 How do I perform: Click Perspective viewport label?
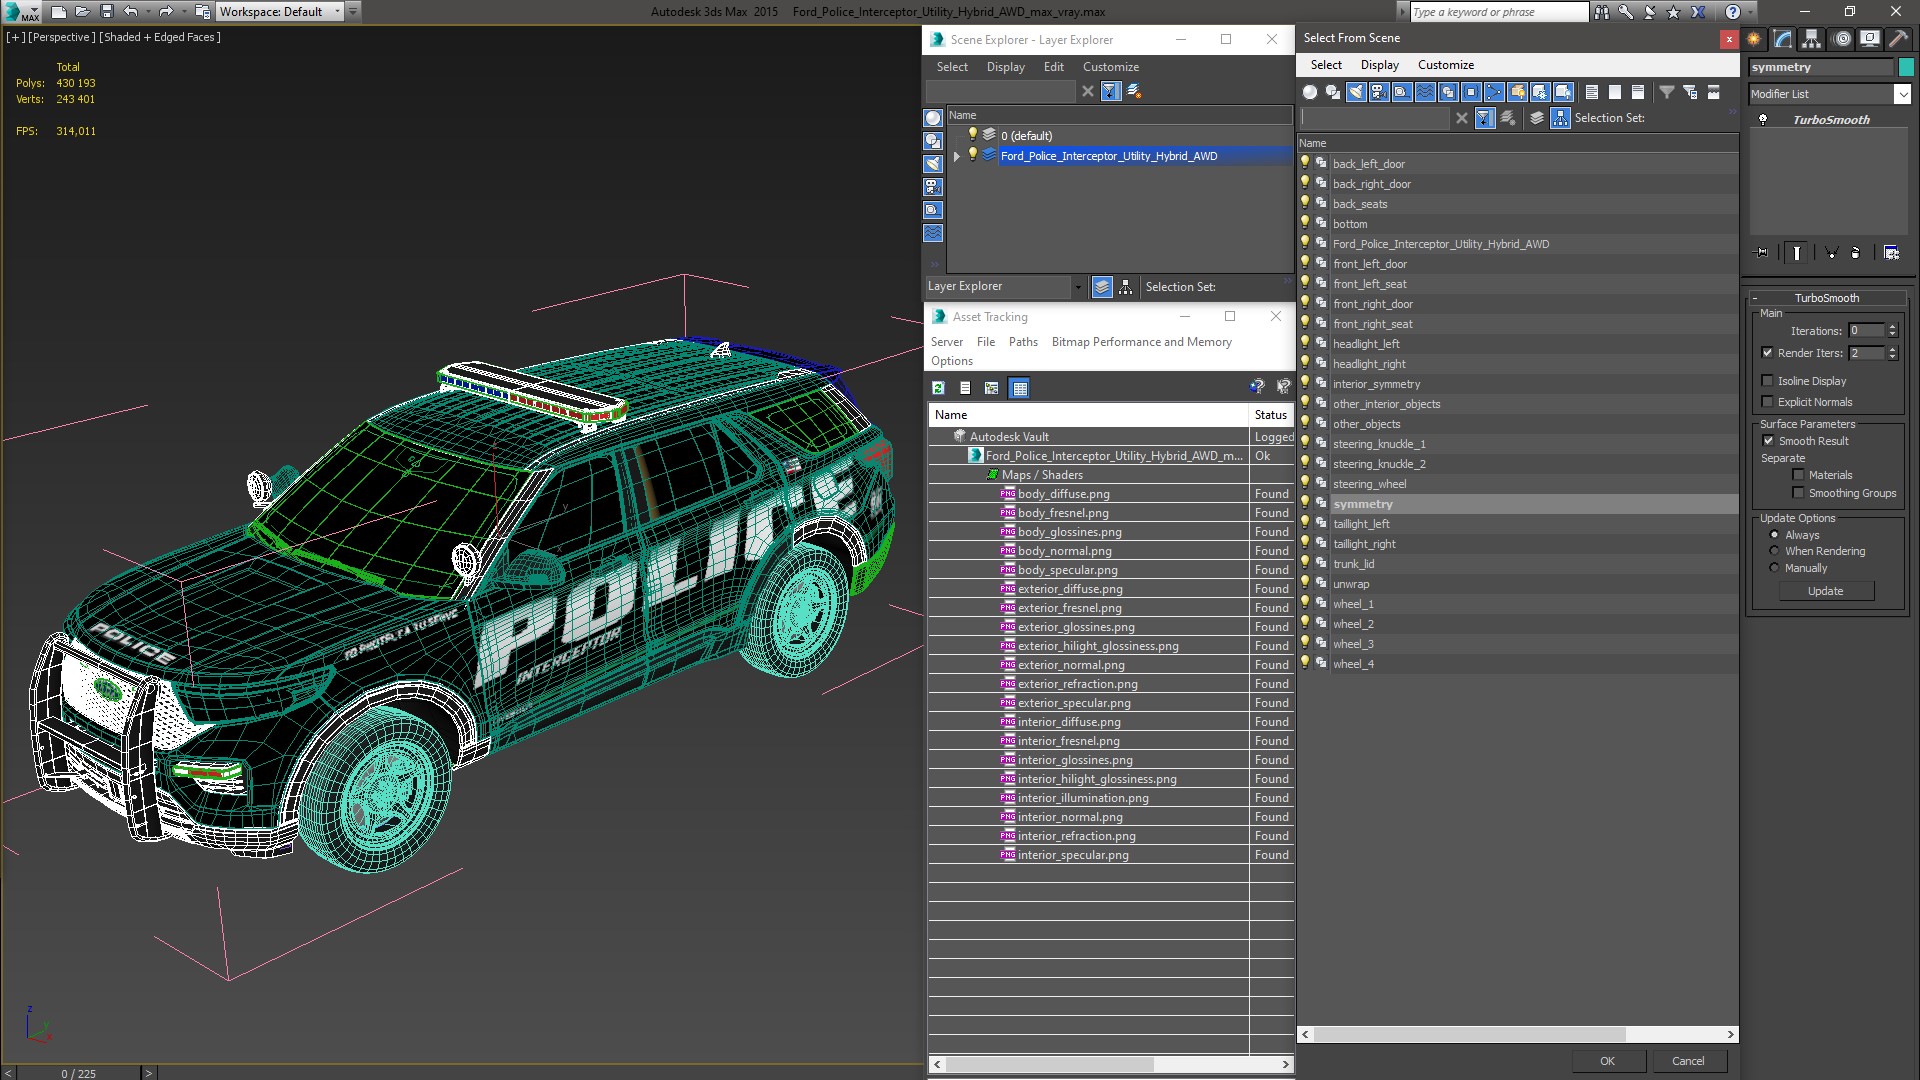click(x=62, y=37)
